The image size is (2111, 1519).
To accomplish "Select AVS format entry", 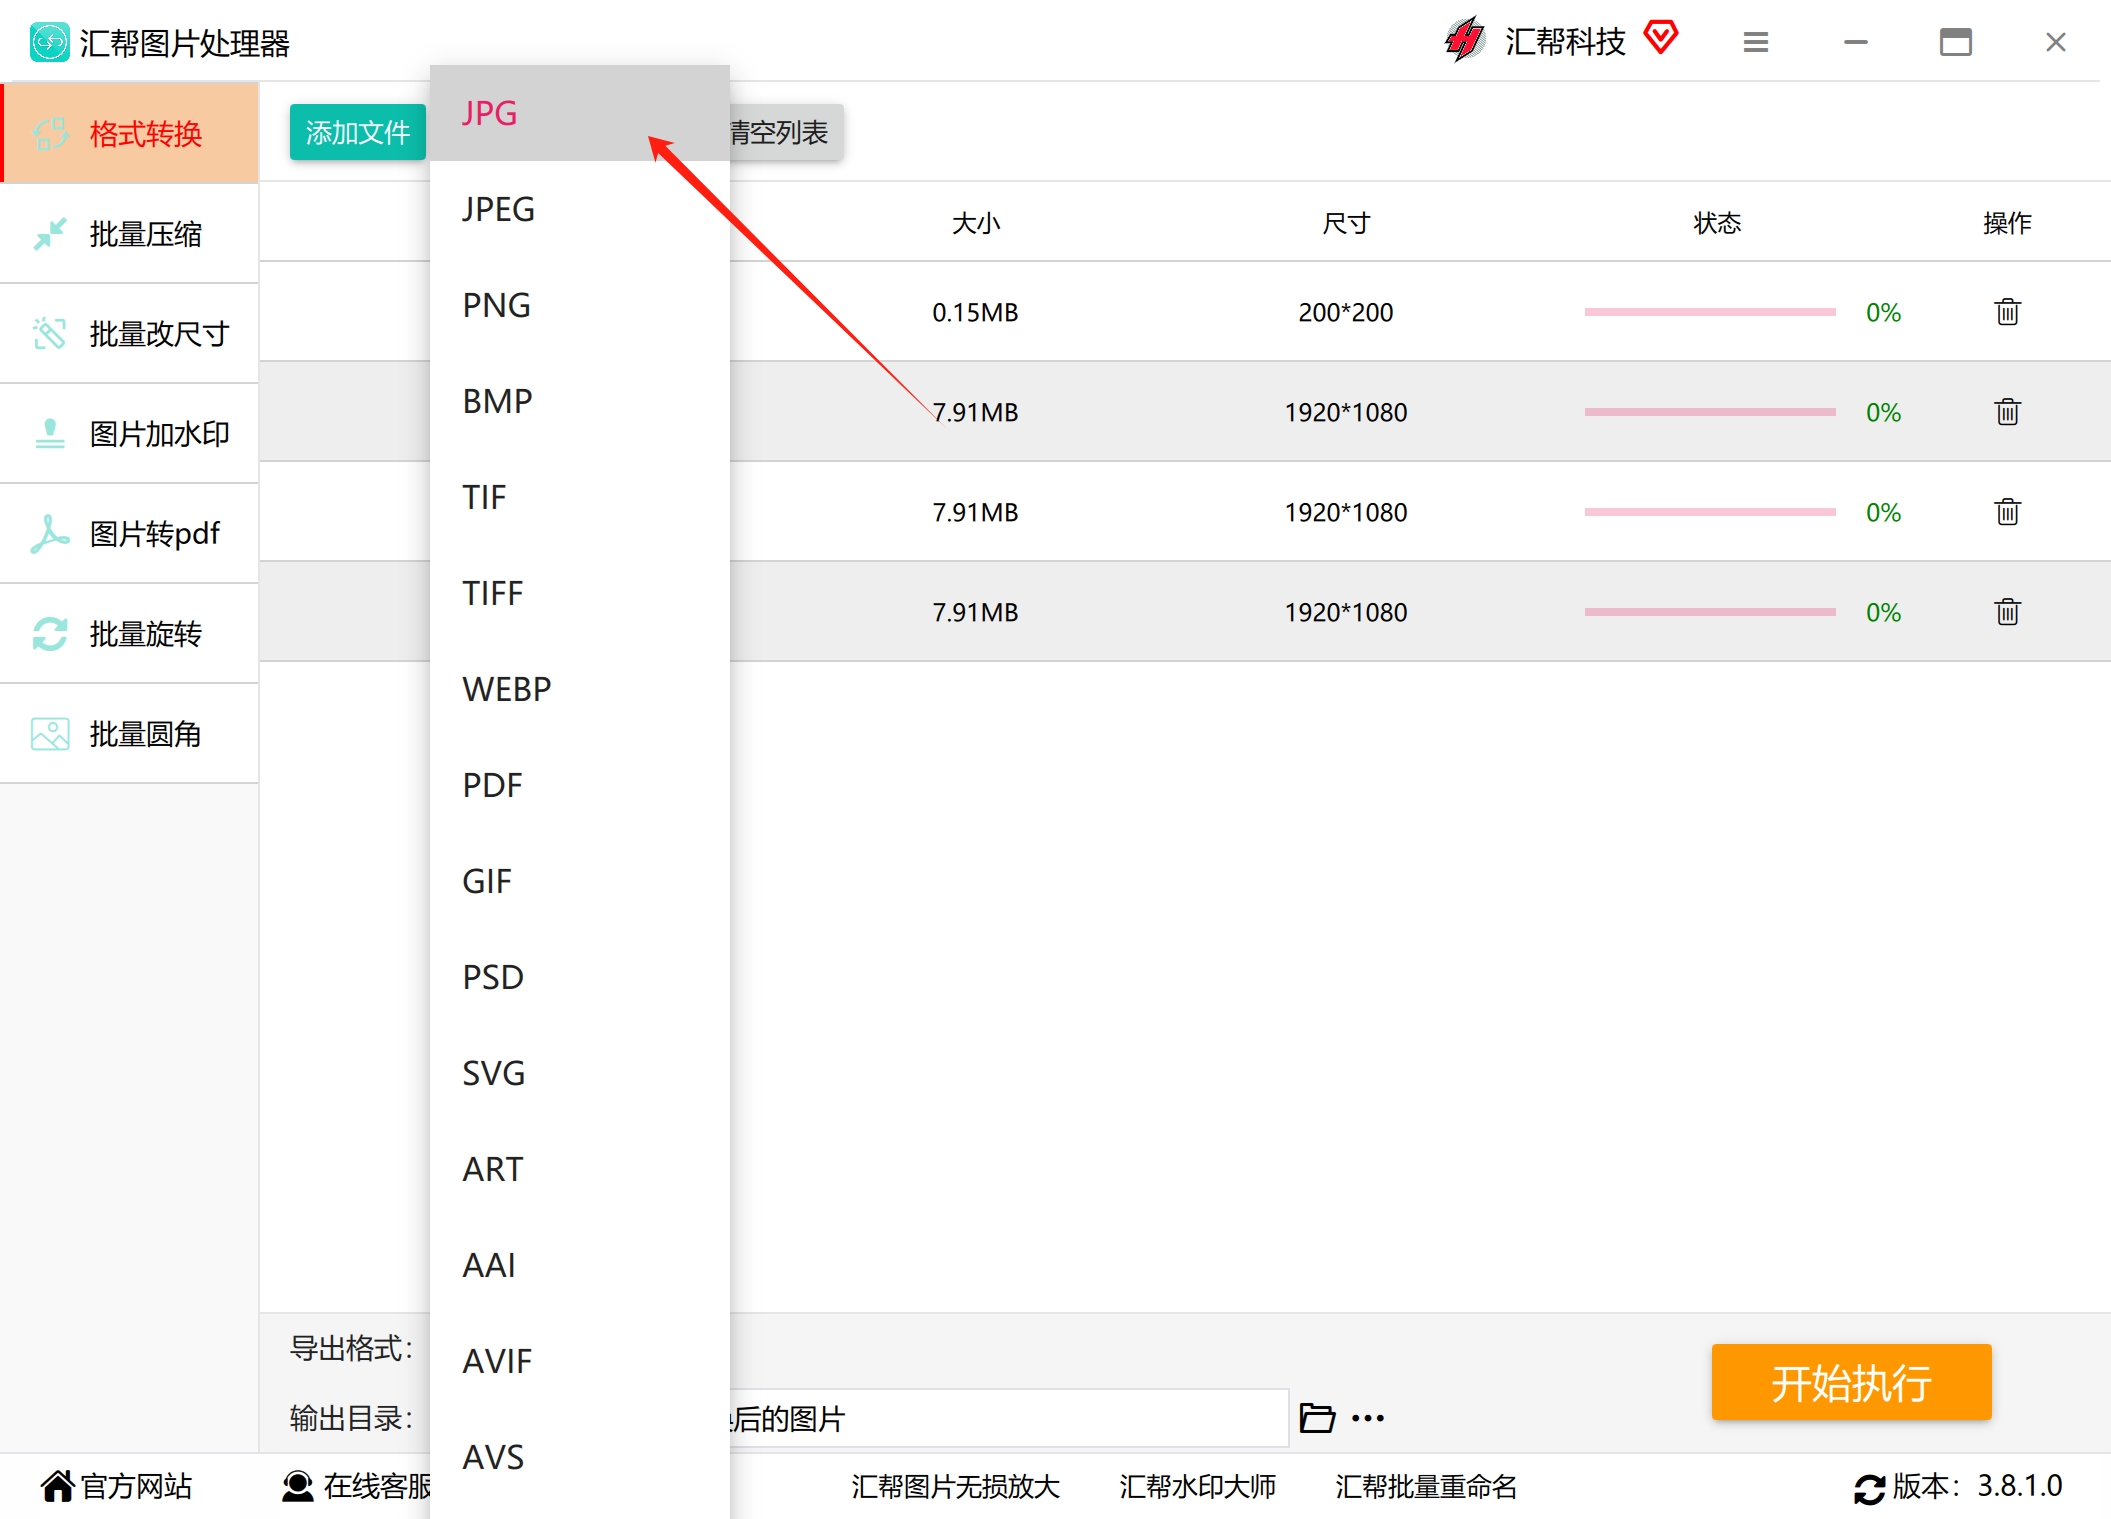I will tap(580, 1457).
